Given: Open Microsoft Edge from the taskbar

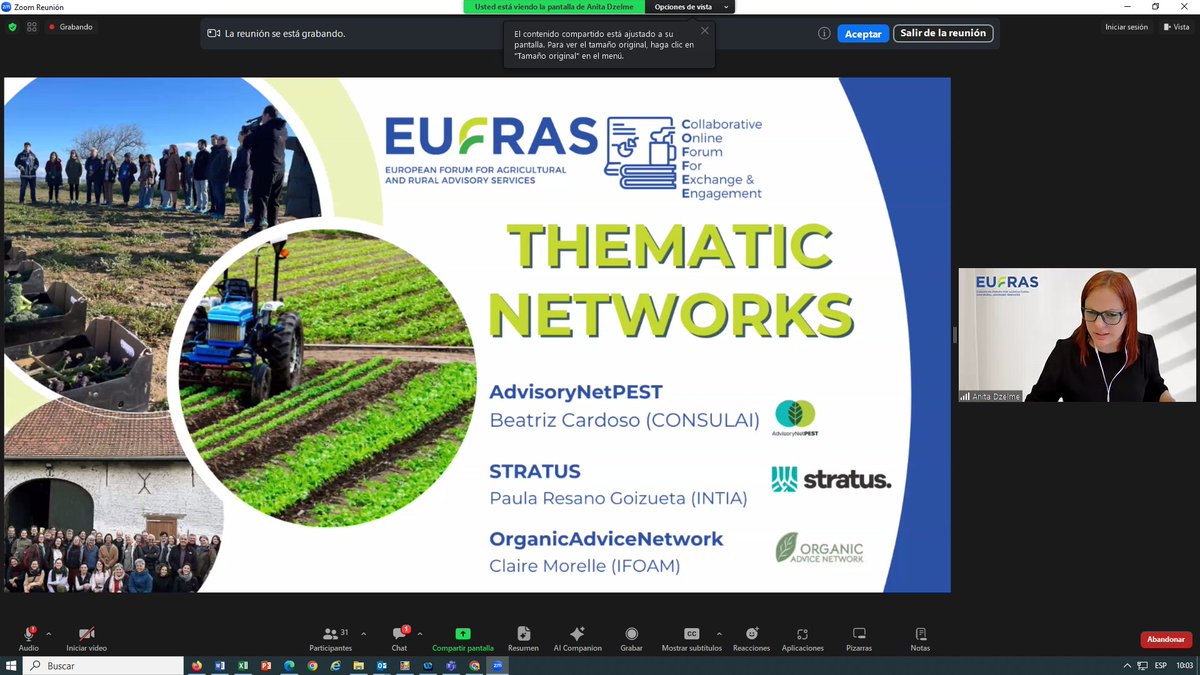Looking at the screenshot, I should pos(289,665).
